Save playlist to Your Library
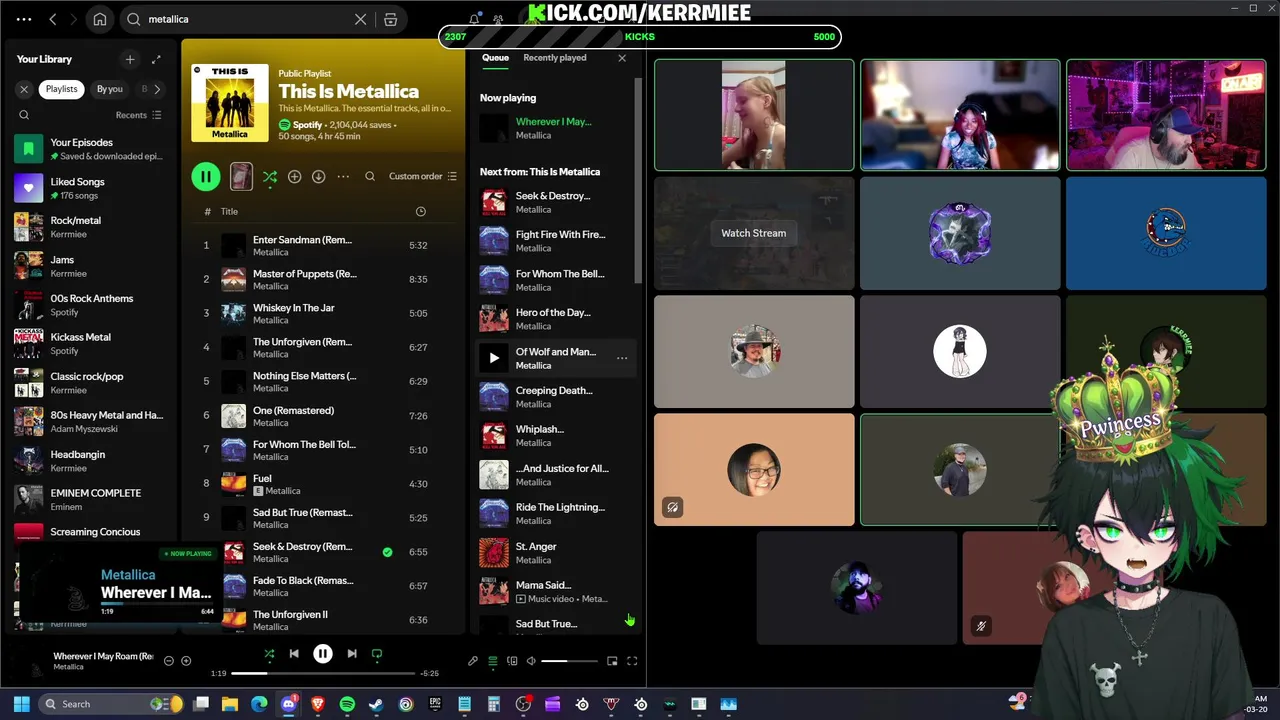 (294, 177)
